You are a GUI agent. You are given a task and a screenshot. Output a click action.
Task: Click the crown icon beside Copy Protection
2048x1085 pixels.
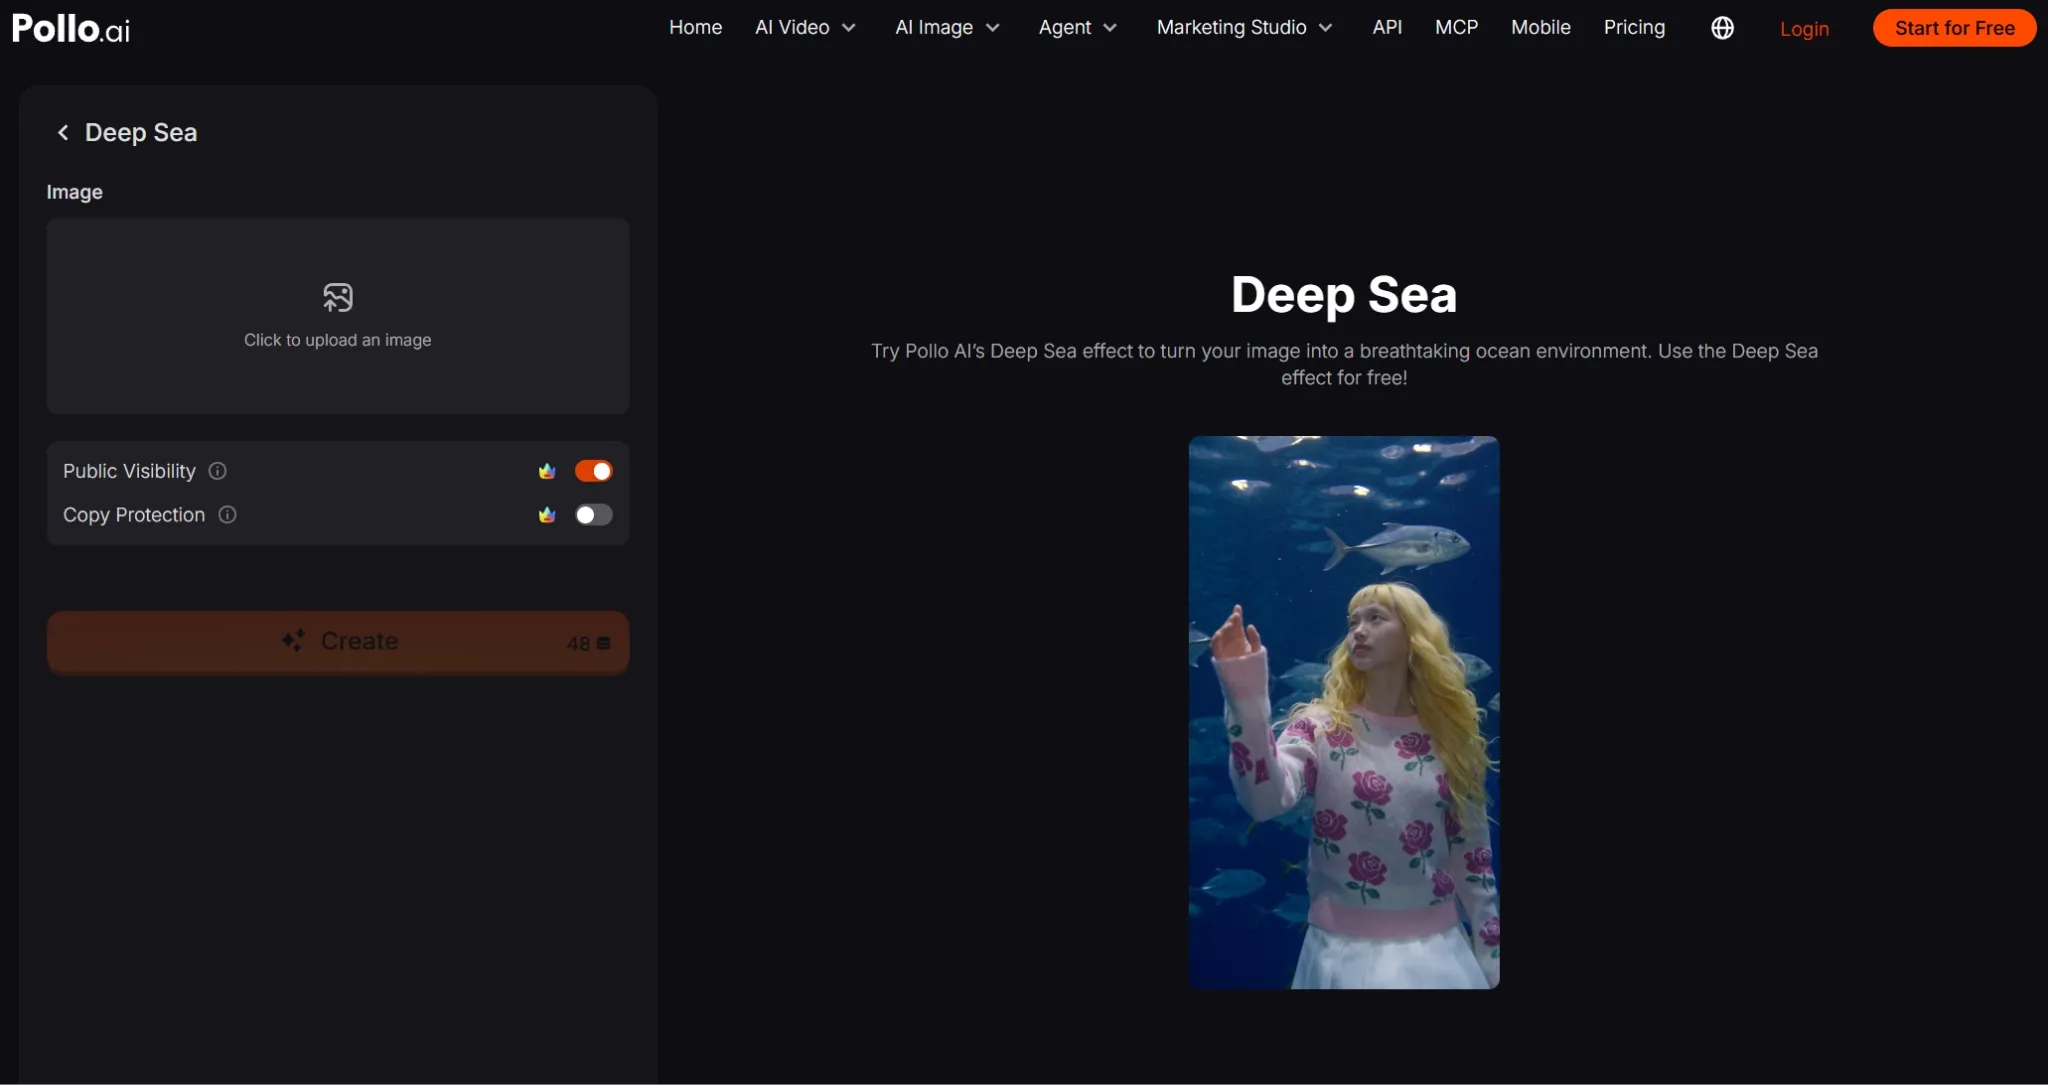click(547, 515)
